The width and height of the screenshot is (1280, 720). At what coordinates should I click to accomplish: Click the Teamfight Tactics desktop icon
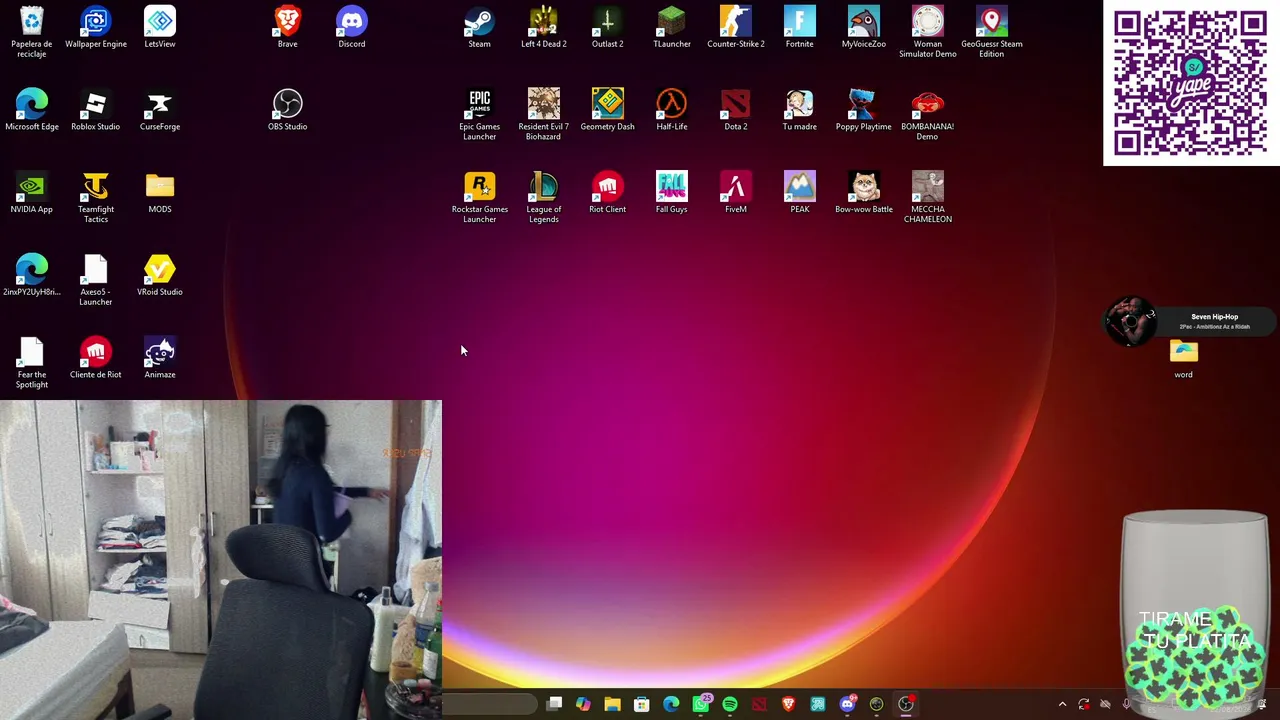pos(96,197)
